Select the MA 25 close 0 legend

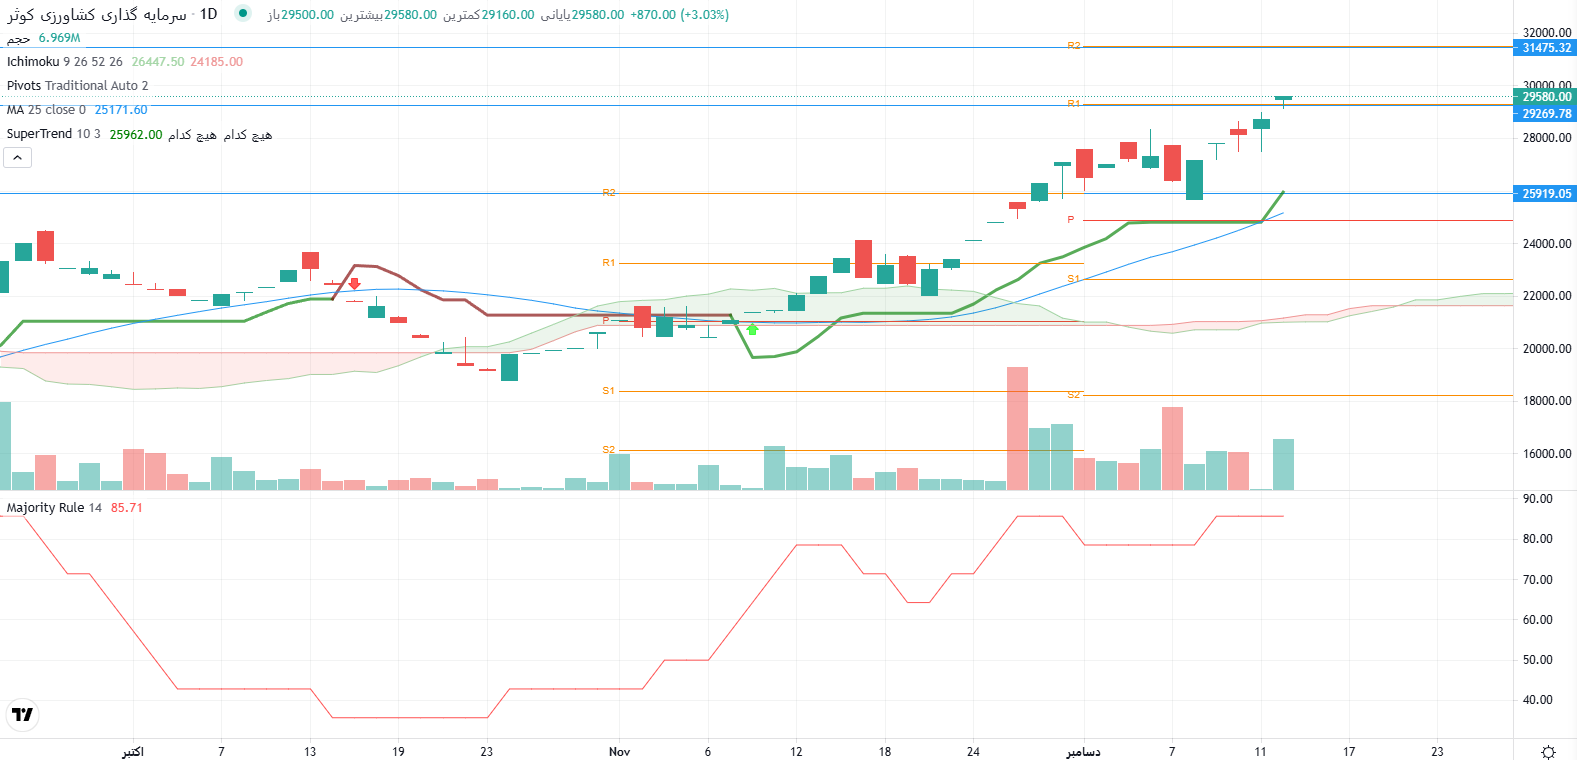[x=46, y=110]
